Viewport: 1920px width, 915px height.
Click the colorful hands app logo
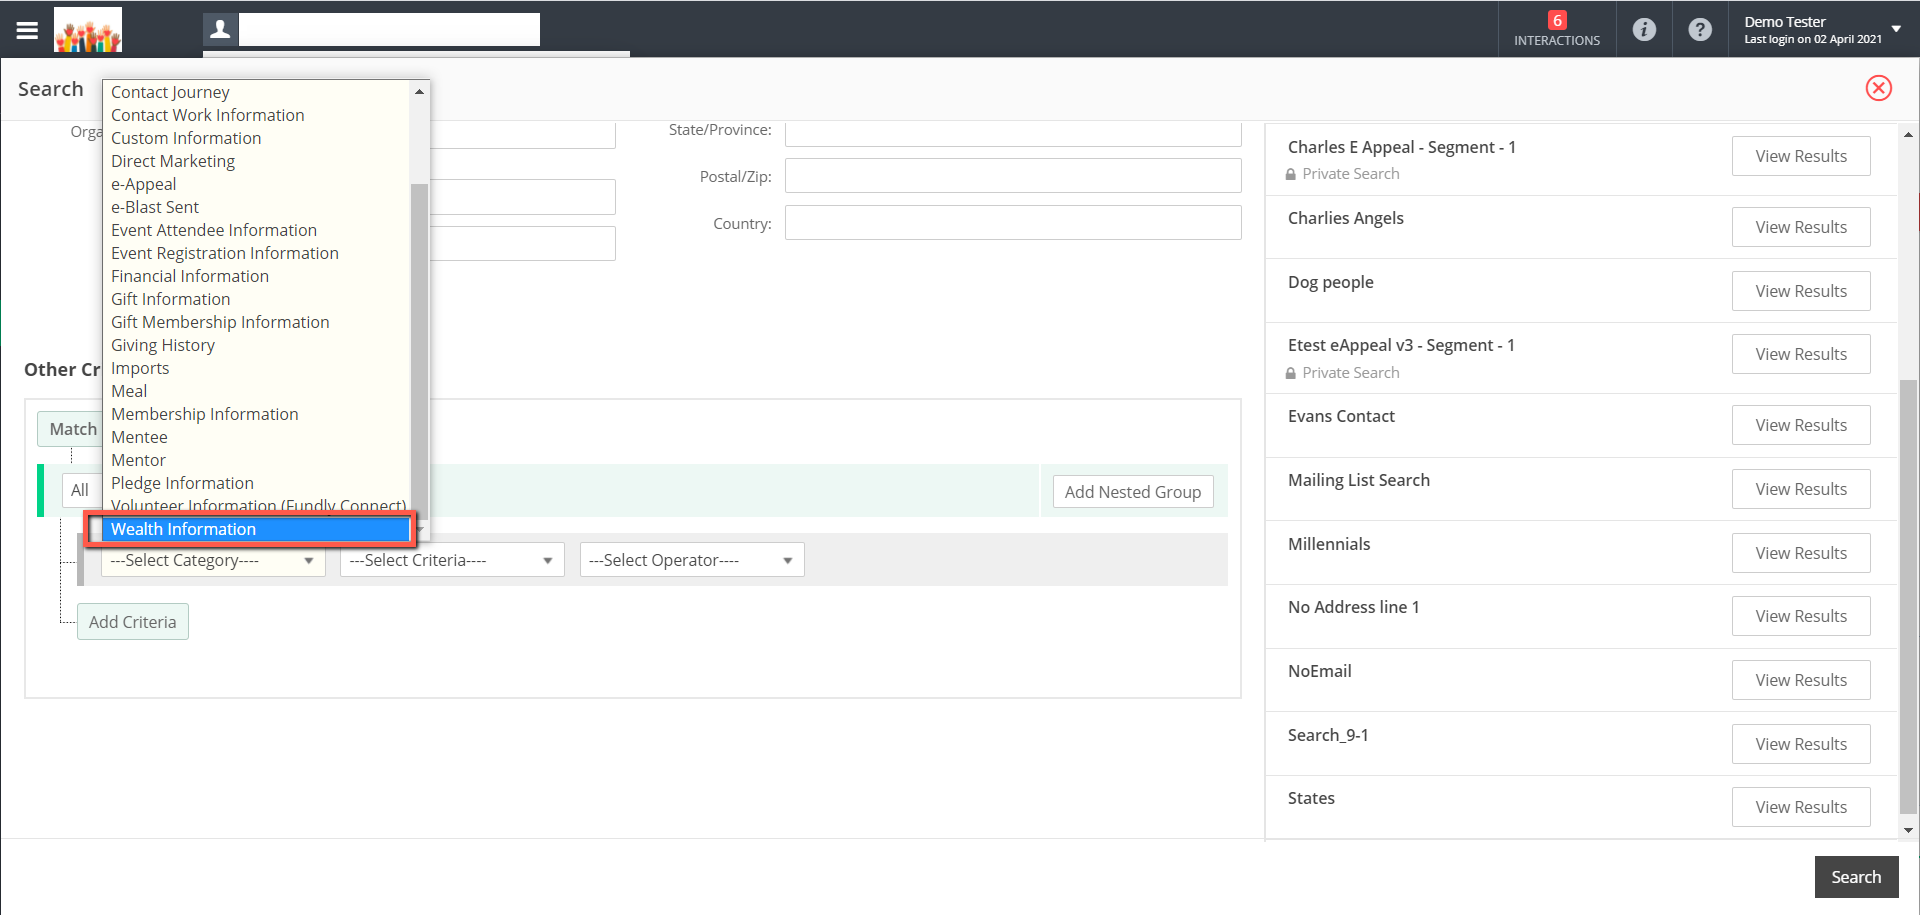coord(88,30)
